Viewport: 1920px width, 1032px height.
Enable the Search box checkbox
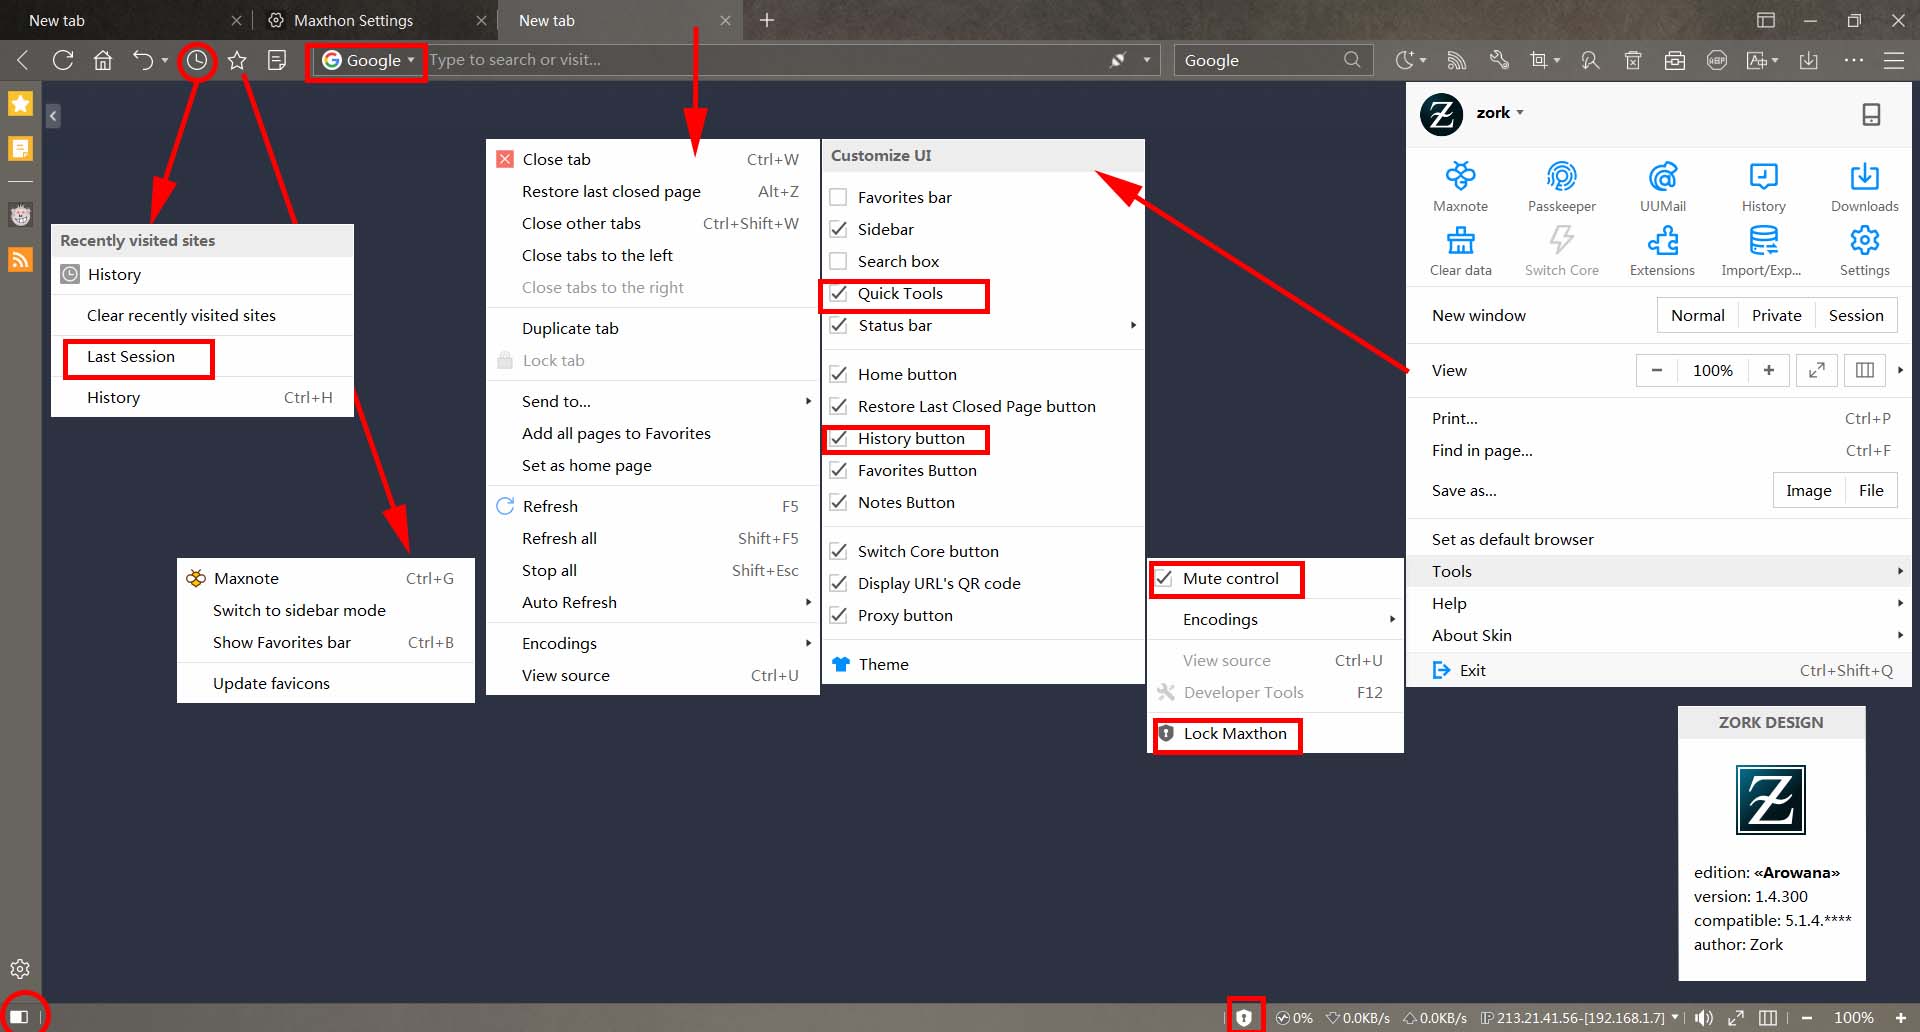[x=839, y=261]
